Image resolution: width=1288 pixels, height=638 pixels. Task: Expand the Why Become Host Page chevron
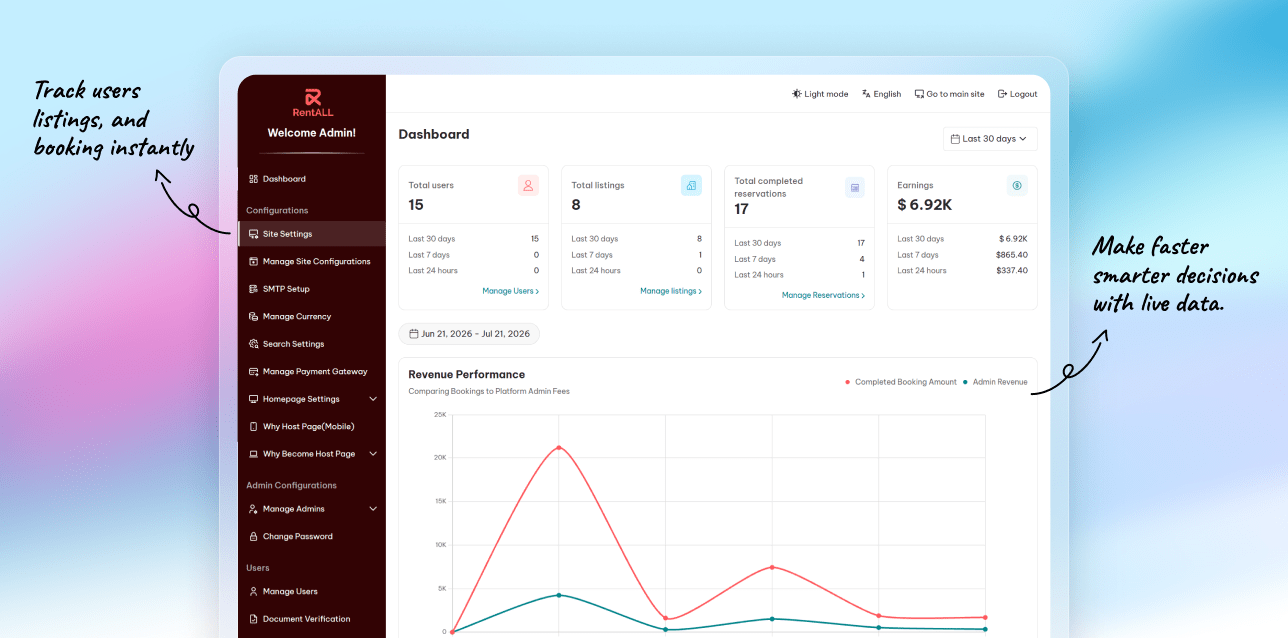(x=373, y=454)
